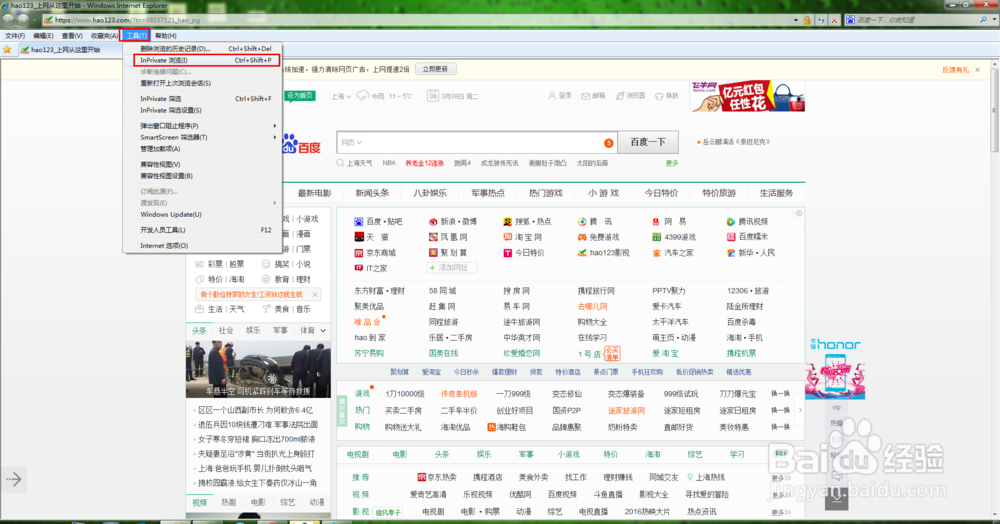Open the site grid settings gear icon
This screenshot has width=1000, height=524.
click(799, 213)
